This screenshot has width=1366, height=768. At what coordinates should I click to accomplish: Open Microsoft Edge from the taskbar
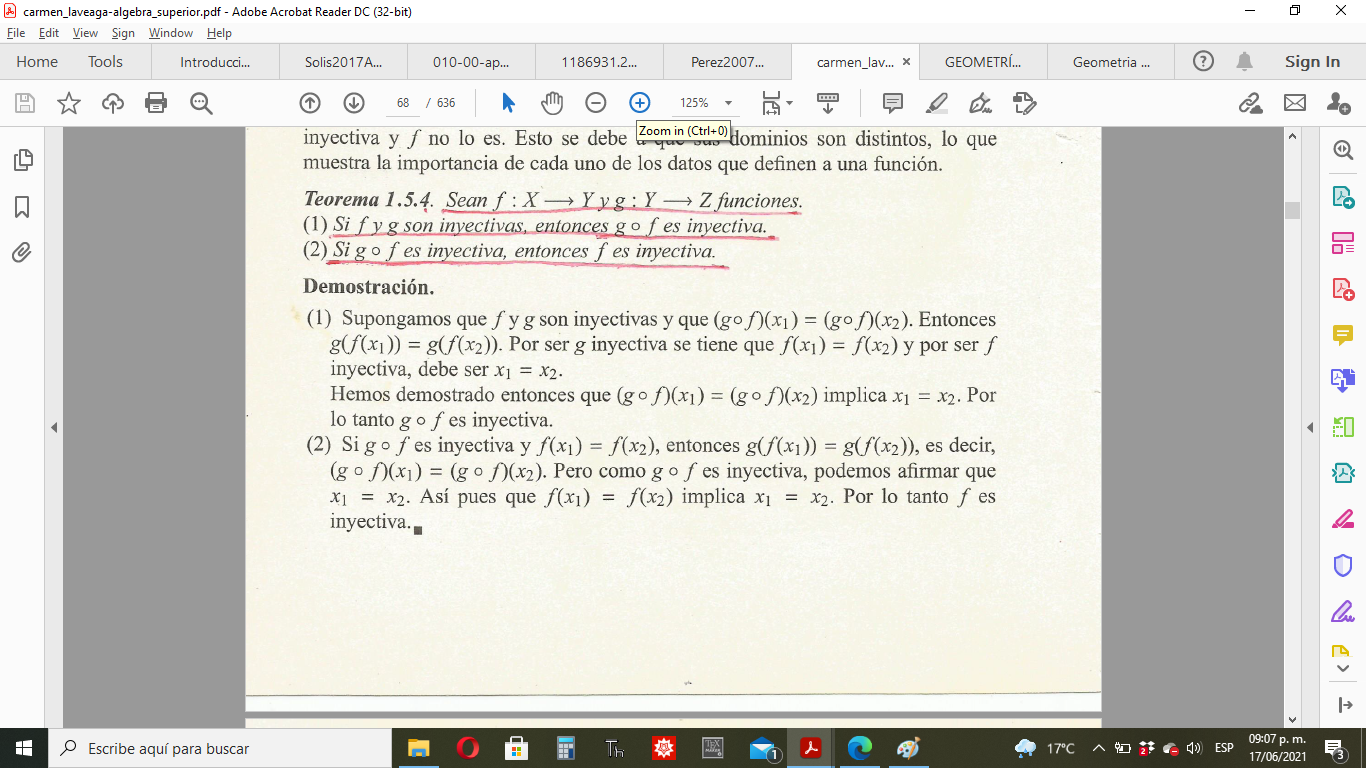pyautogui.click(x=859, y=748)
